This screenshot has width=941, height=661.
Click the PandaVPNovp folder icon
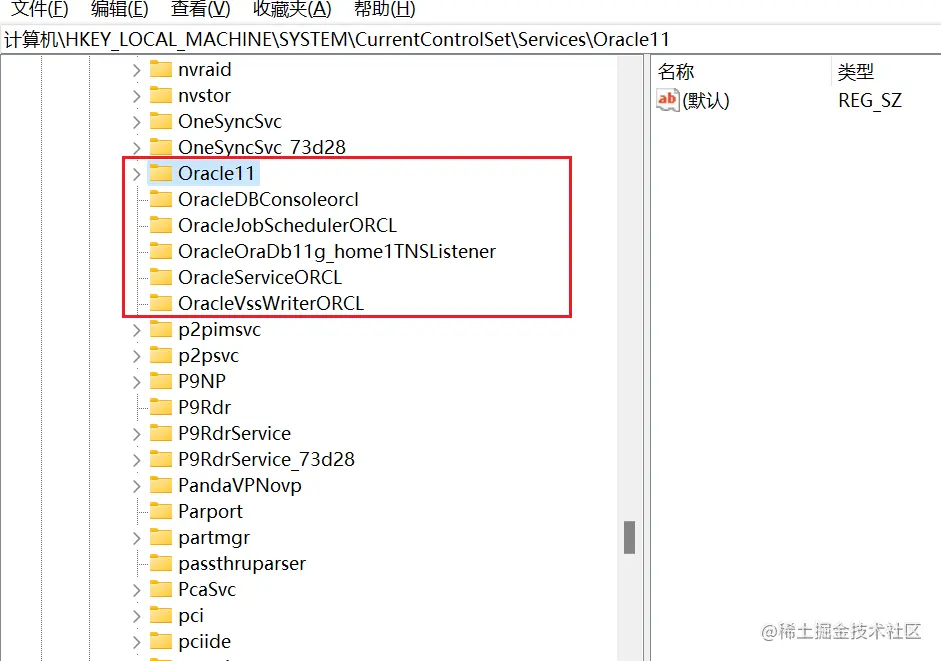(160, 484)
